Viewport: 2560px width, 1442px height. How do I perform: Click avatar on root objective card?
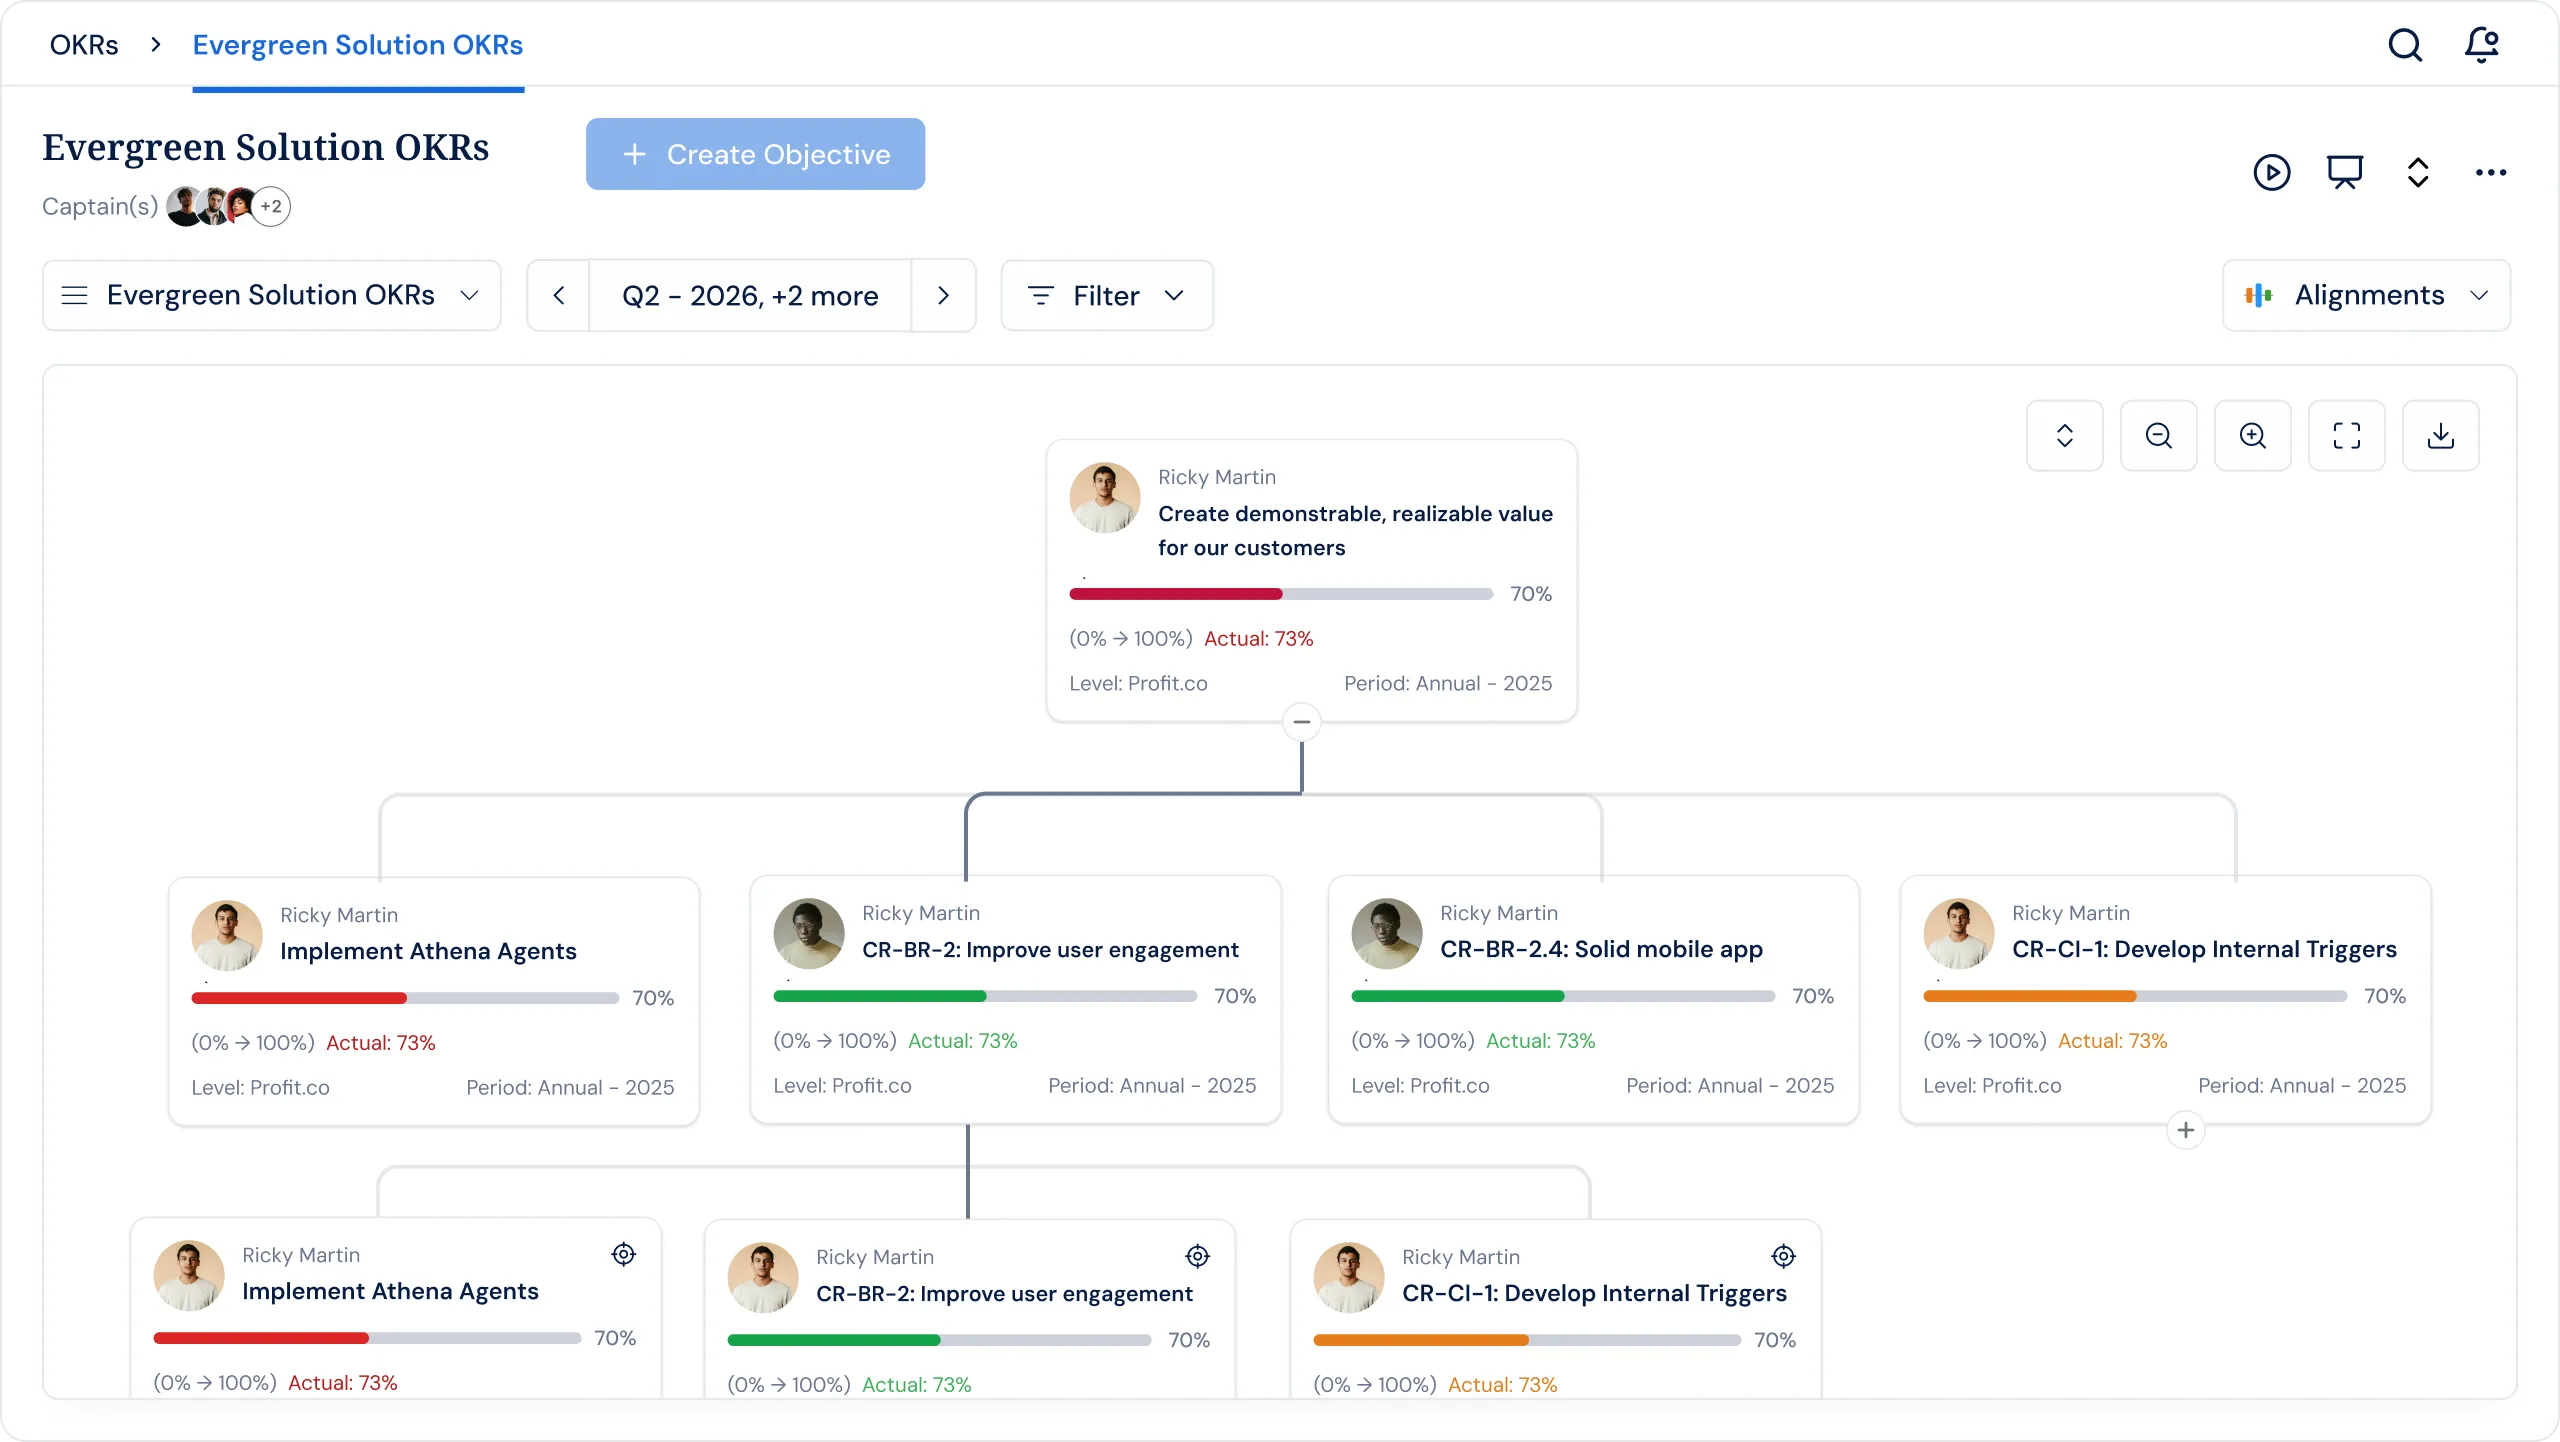click(1105, 497)
